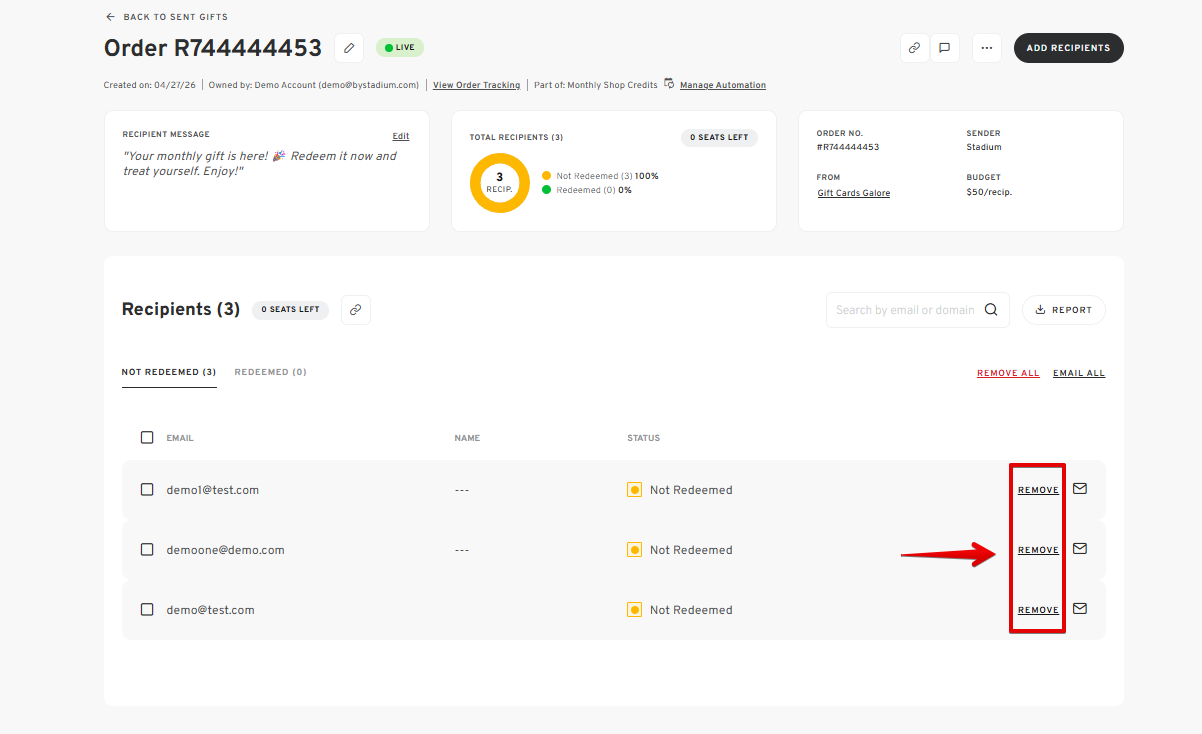Focus the search by email or domain field
The height and width of the screenshot is (734, 1202).
(x=917, y=310)
